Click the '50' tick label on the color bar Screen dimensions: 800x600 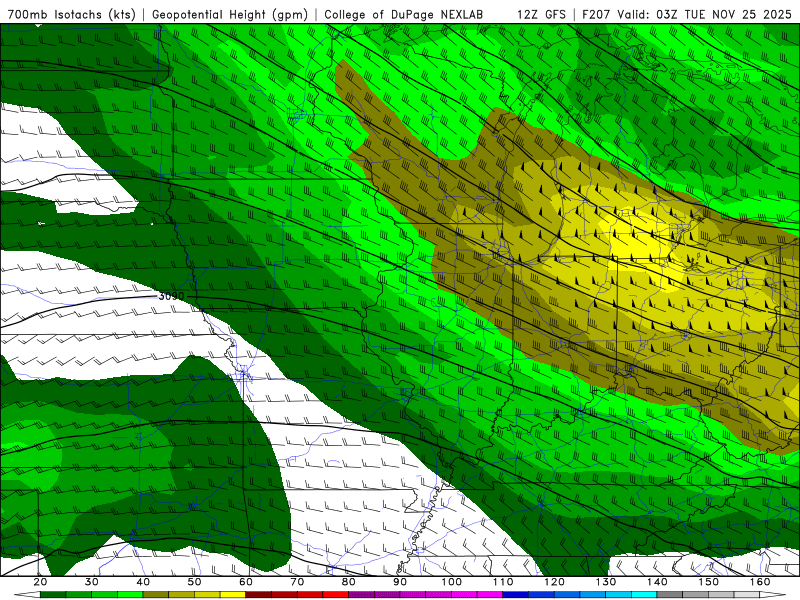194,582
